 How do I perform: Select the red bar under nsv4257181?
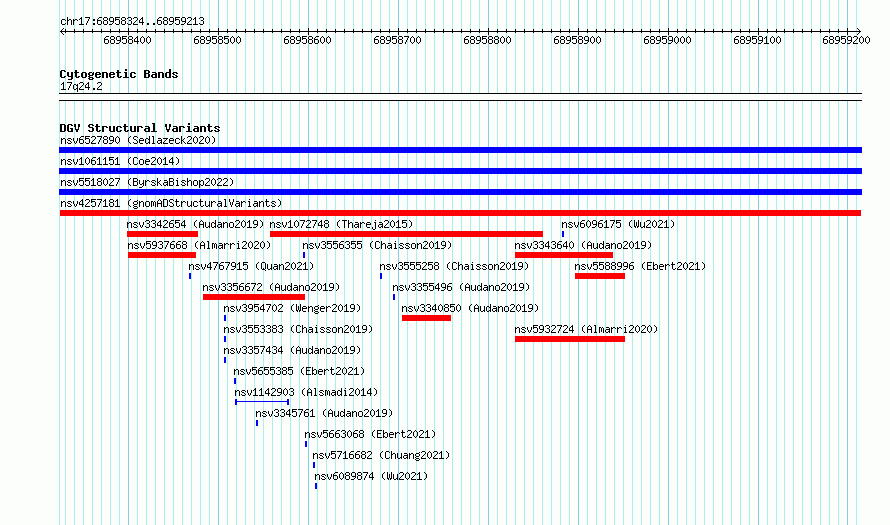click(x=460, y=213)
